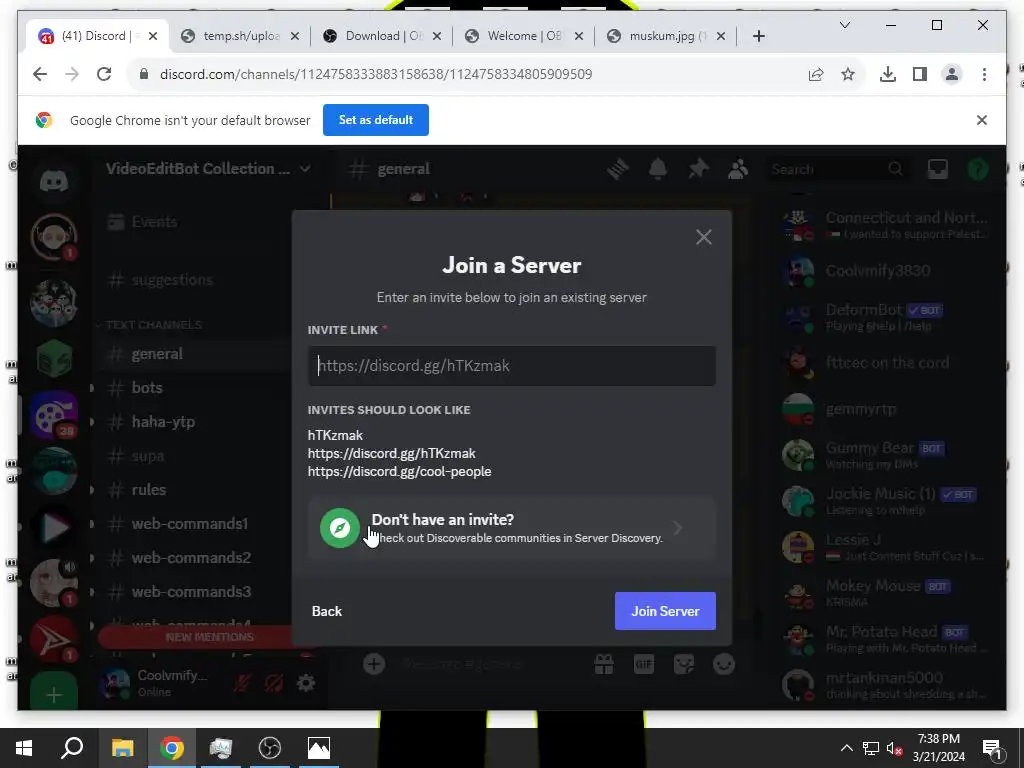The height and width of the screenshot is (768, 1024).
Task: Click the Discord Search box
Action: click(838, 169)
